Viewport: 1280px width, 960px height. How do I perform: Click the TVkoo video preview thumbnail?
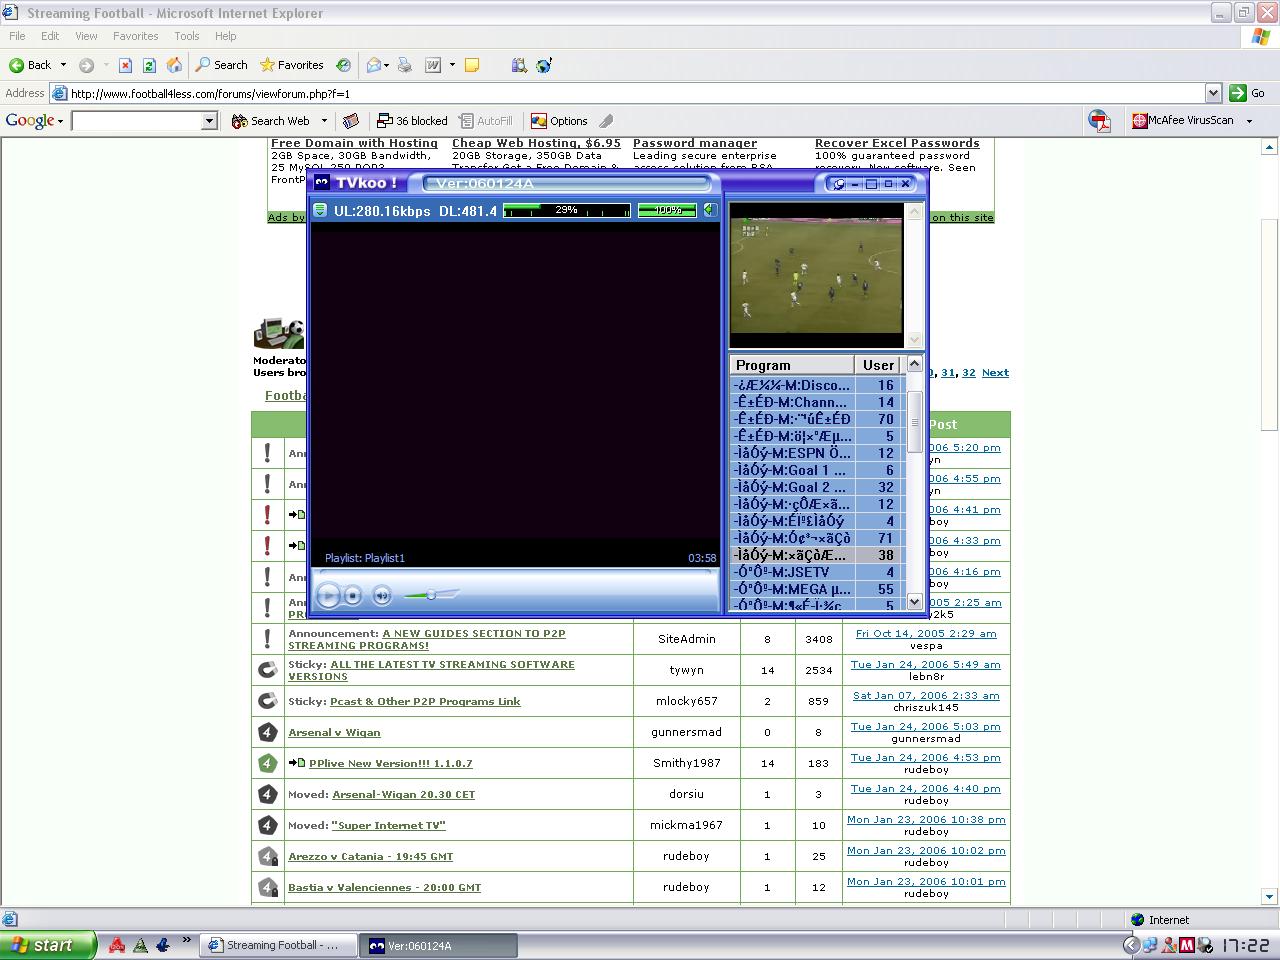click(816, 275)
